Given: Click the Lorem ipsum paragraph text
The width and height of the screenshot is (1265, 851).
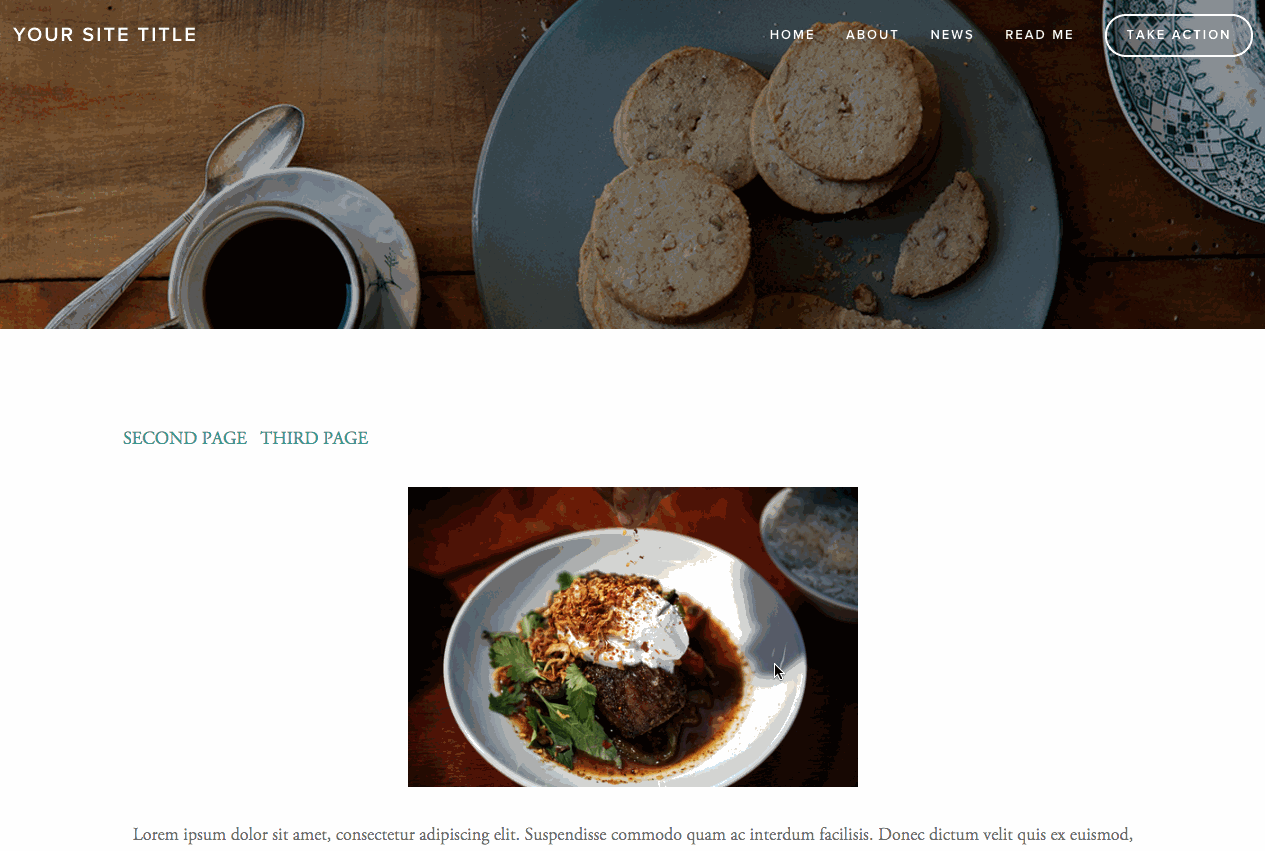Looking at the screenshot, I should [x=633, y=834].
